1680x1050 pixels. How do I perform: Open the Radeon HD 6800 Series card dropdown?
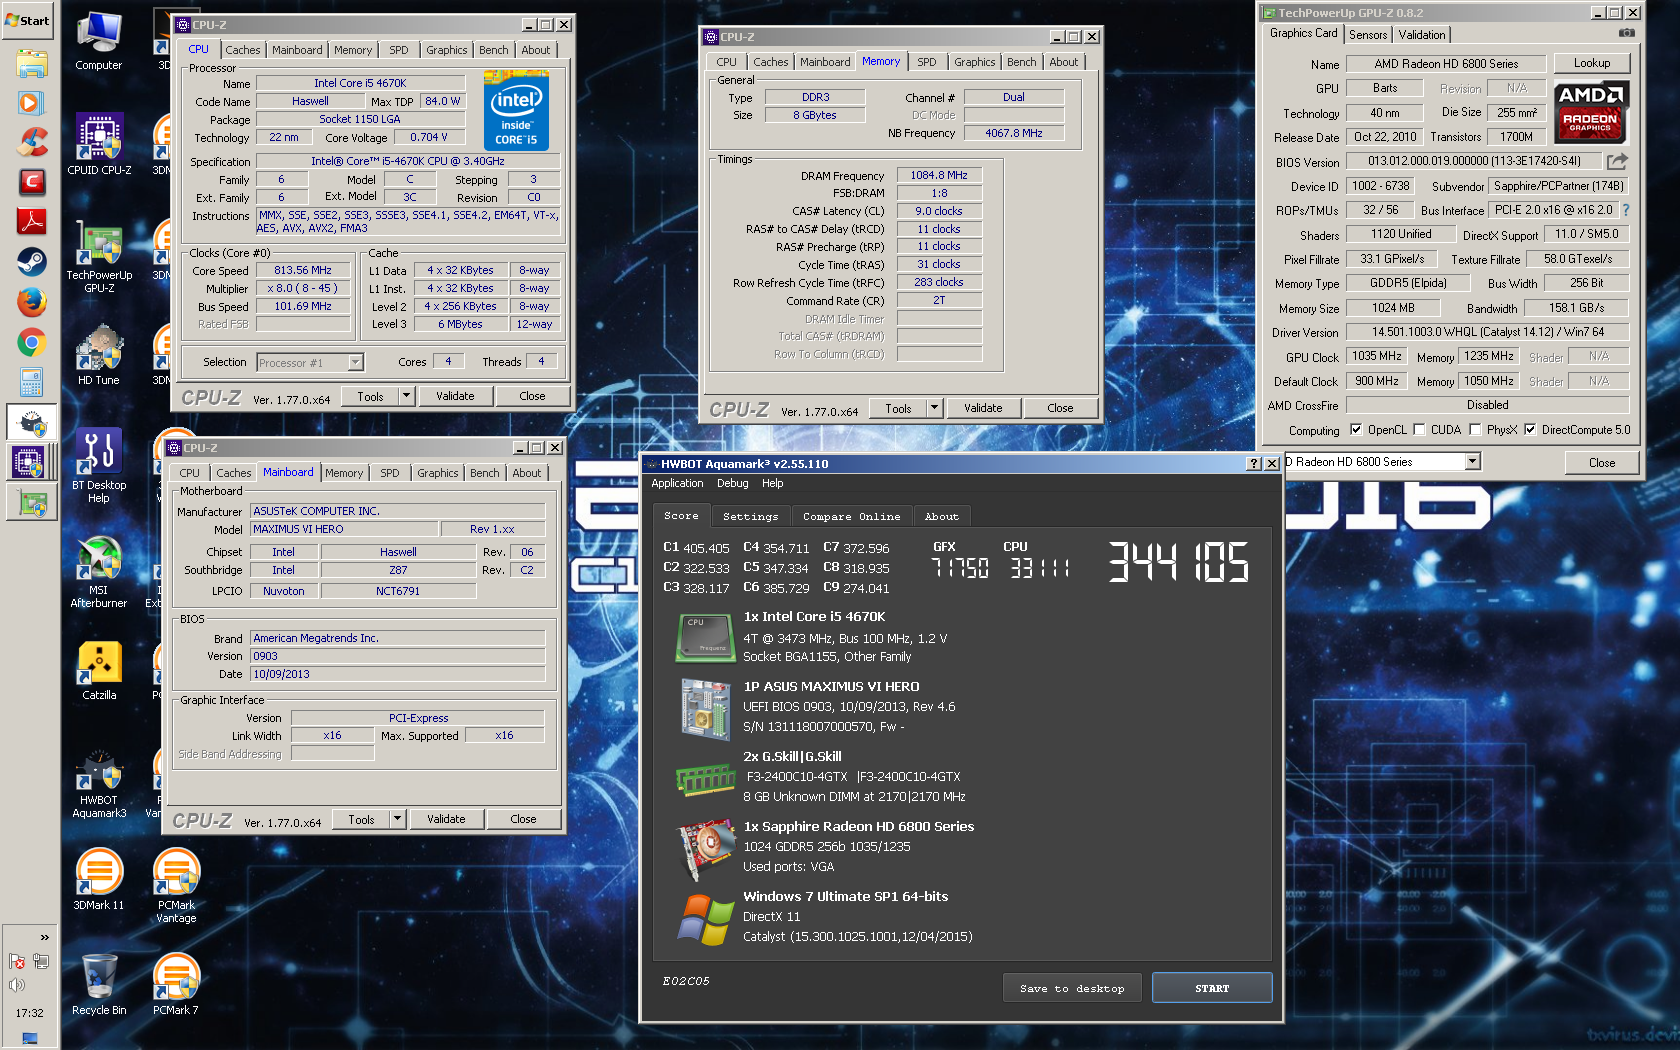(x=1472, y=461)
